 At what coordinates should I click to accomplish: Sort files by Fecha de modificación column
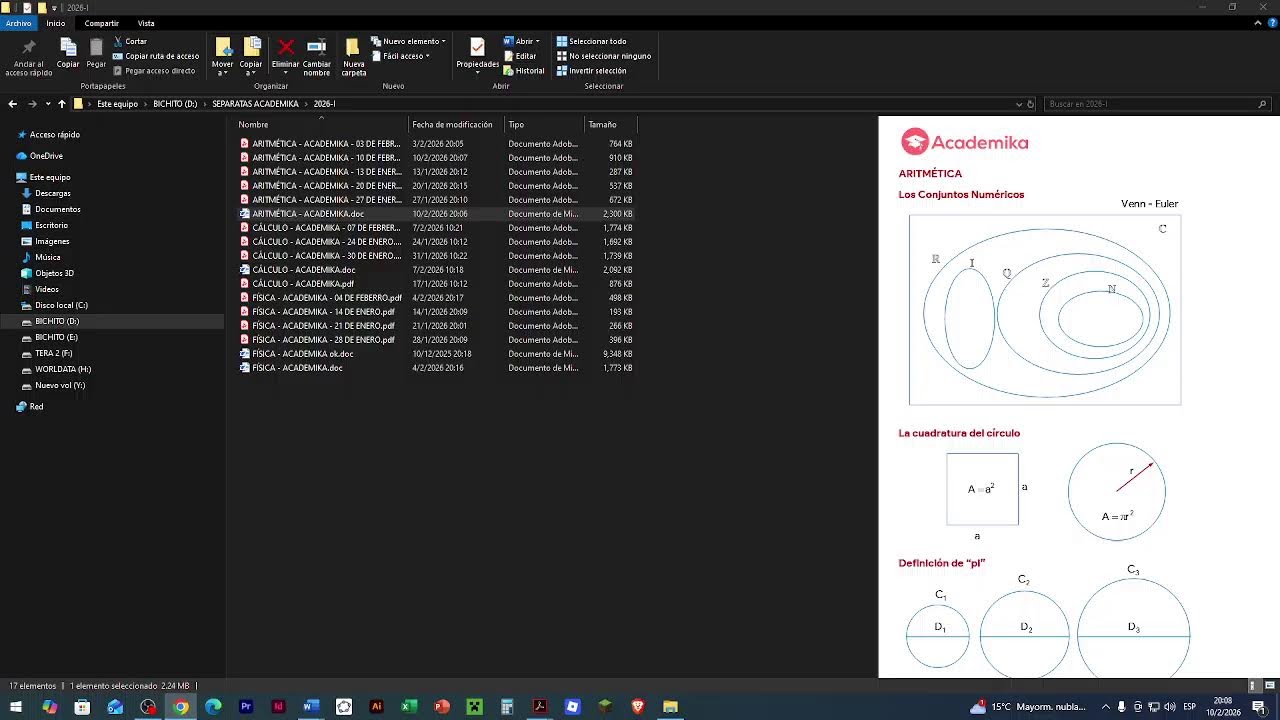452,125
